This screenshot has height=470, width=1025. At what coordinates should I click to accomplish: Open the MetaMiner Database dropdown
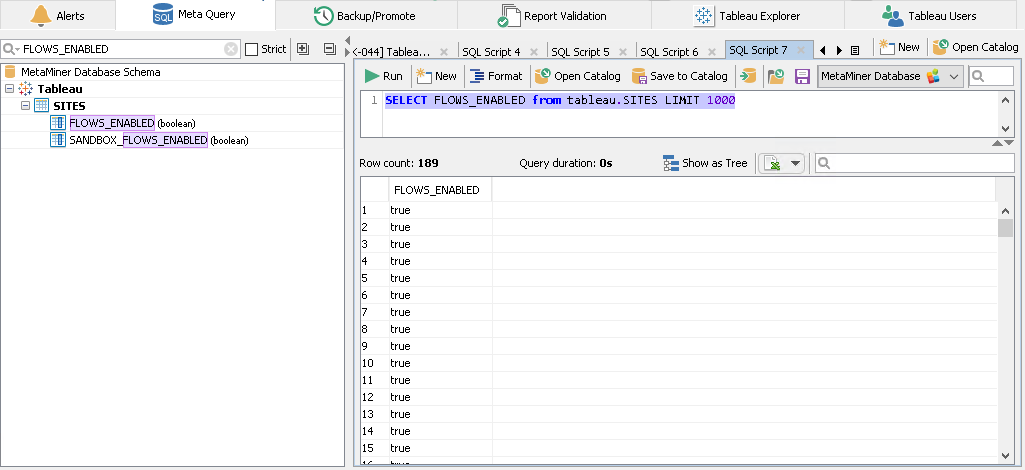(890, 76)
